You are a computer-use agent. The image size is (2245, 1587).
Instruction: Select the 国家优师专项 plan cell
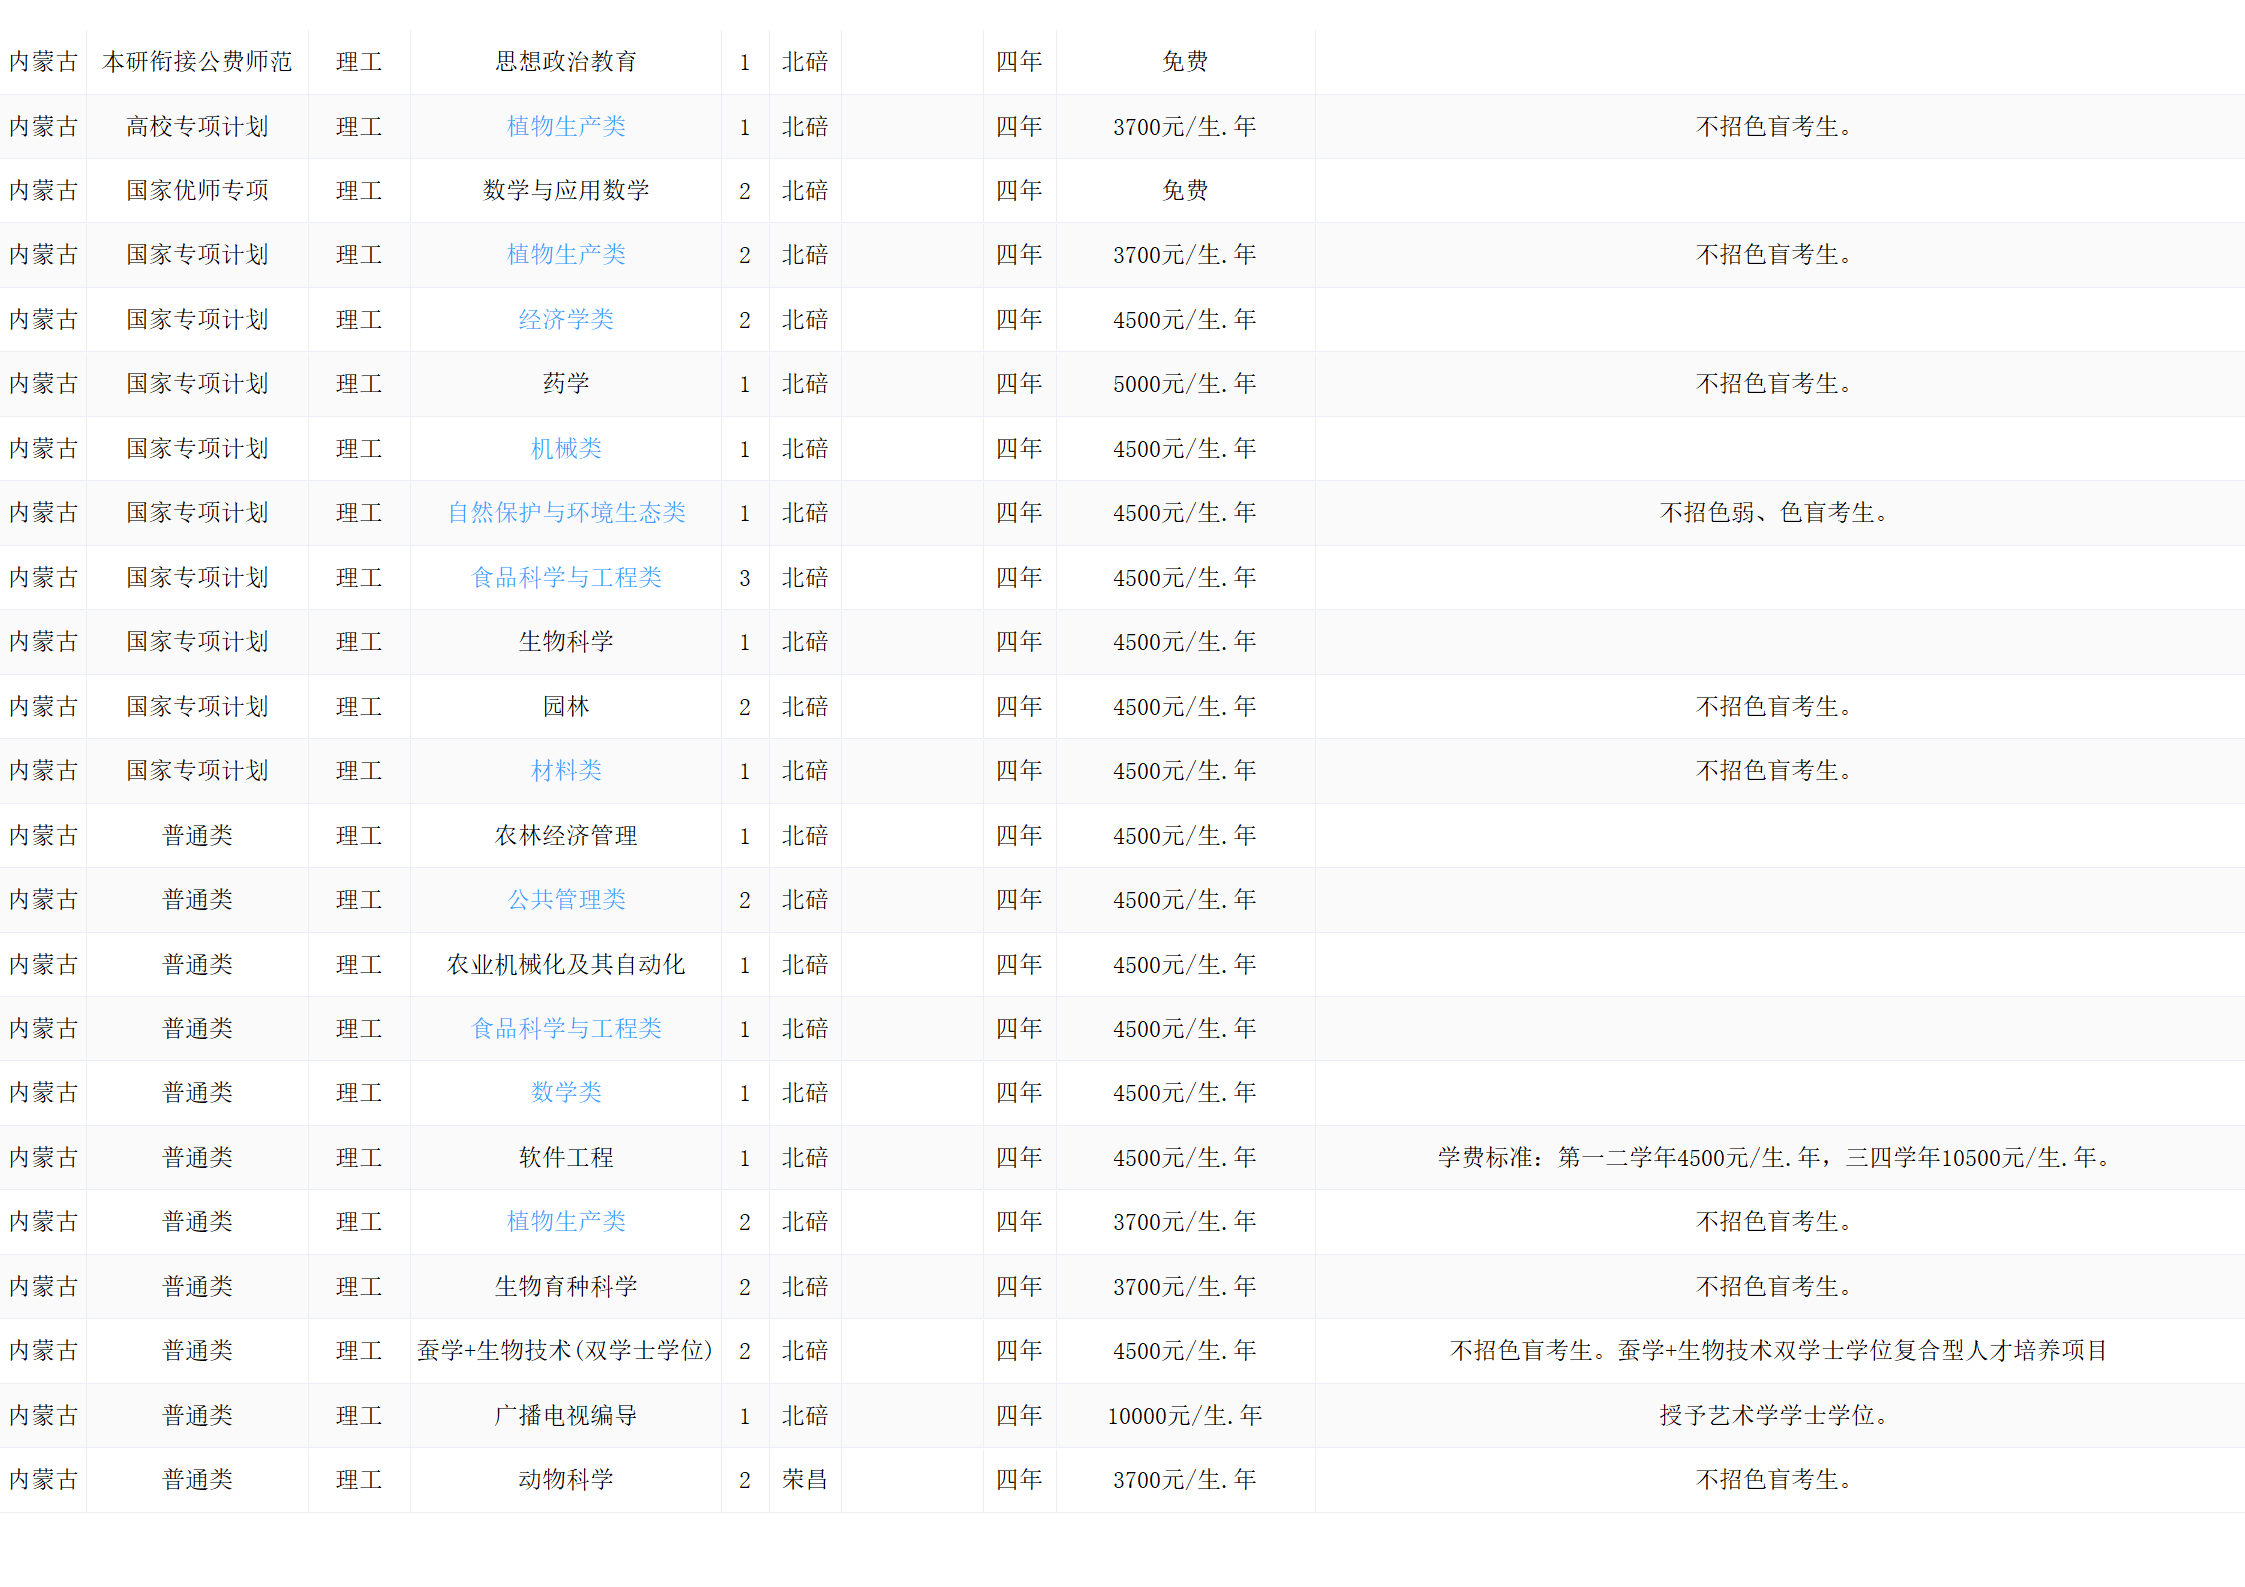point(197,191)
